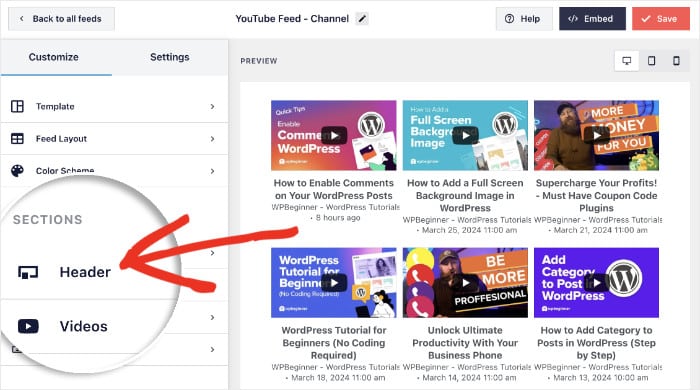700x390 pixels.
Task: Open the Videos section label
Action: click(83, 326)
